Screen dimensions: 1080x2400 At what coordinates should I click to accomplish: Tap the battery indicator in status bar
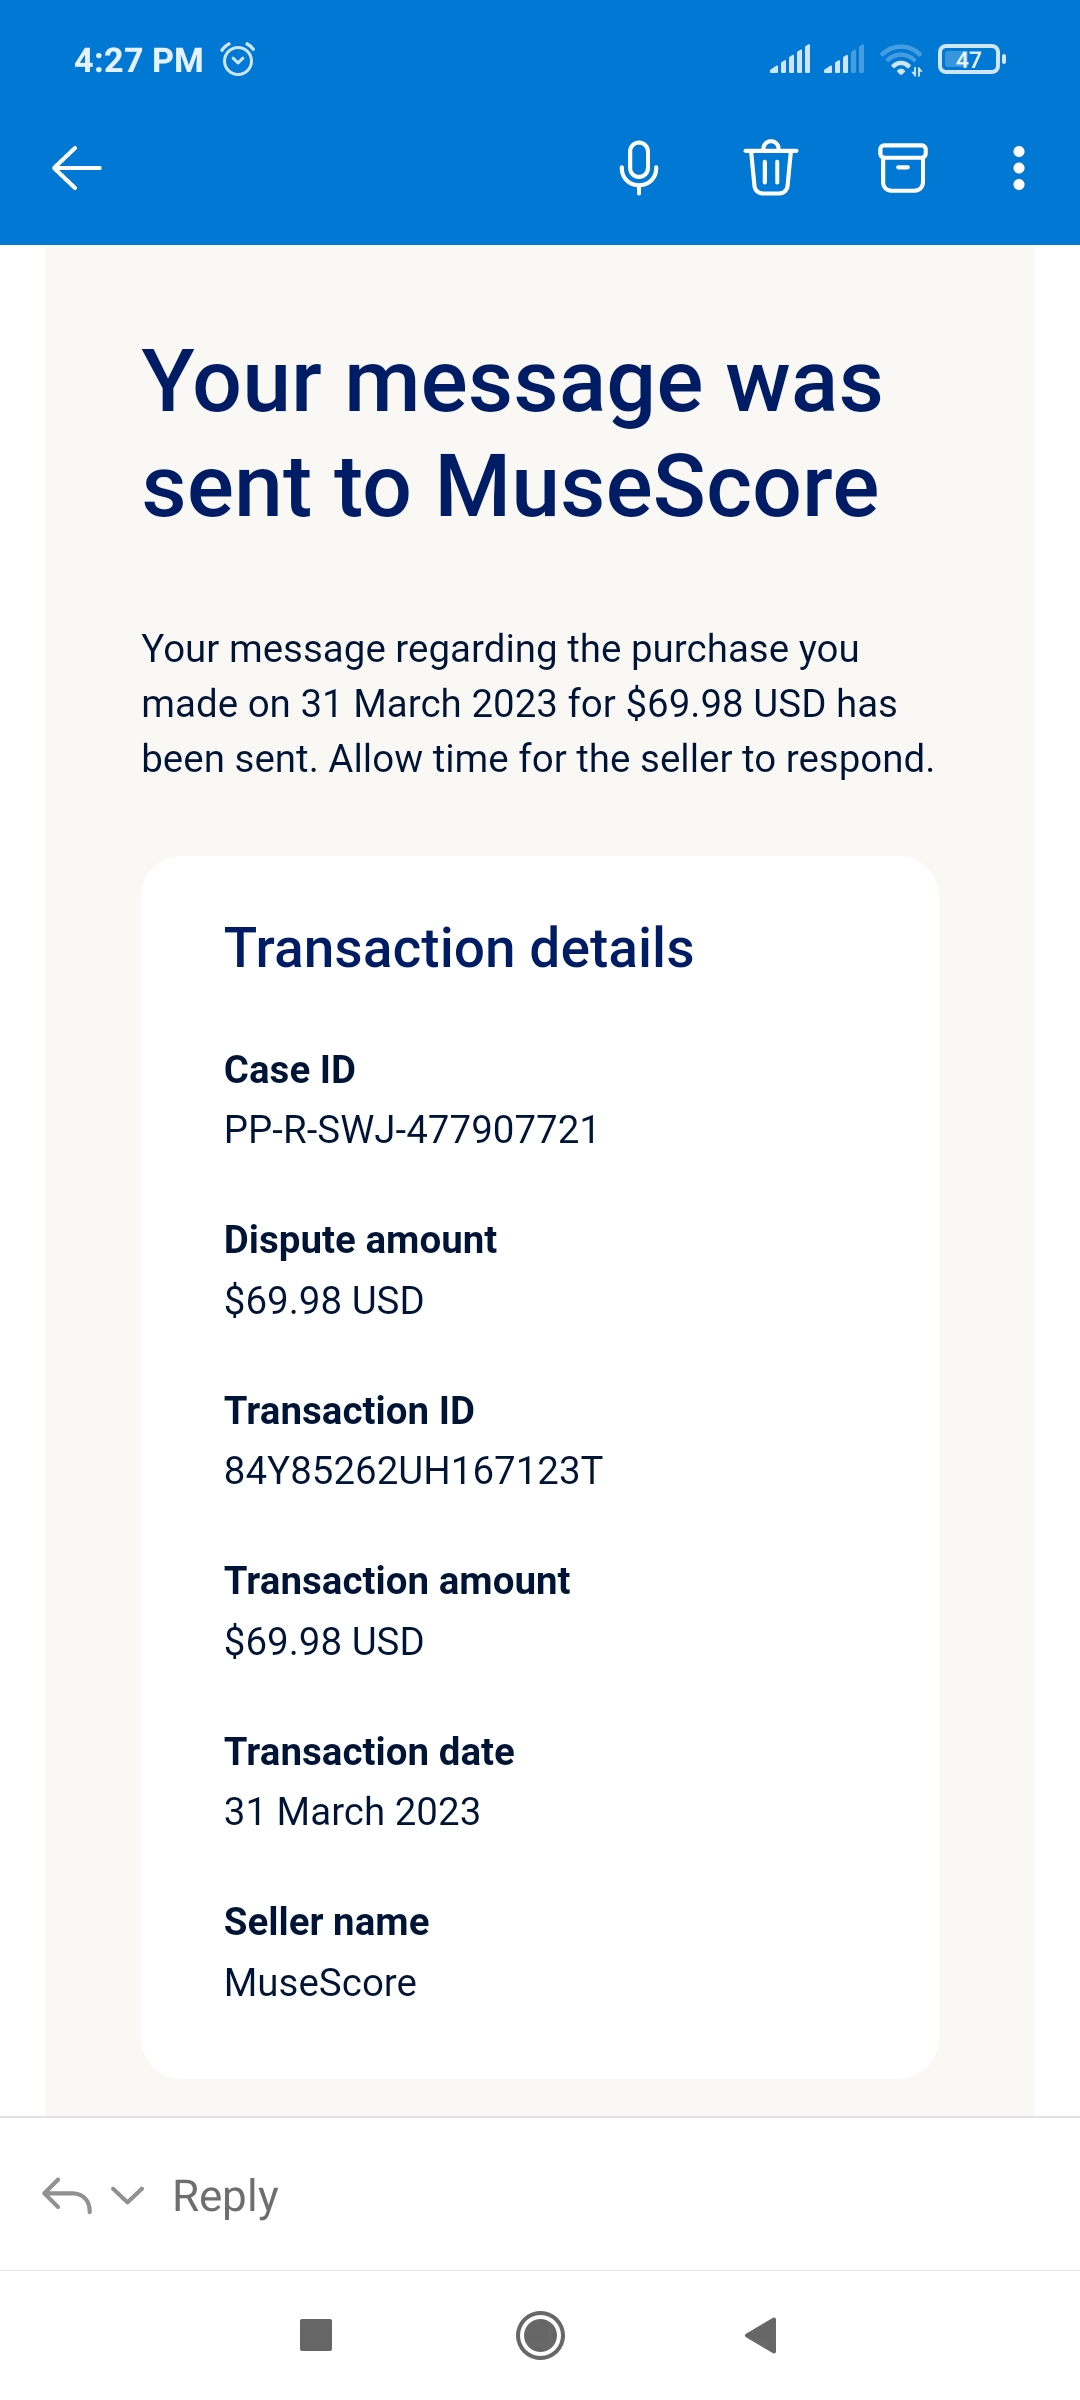pos(971,60)
